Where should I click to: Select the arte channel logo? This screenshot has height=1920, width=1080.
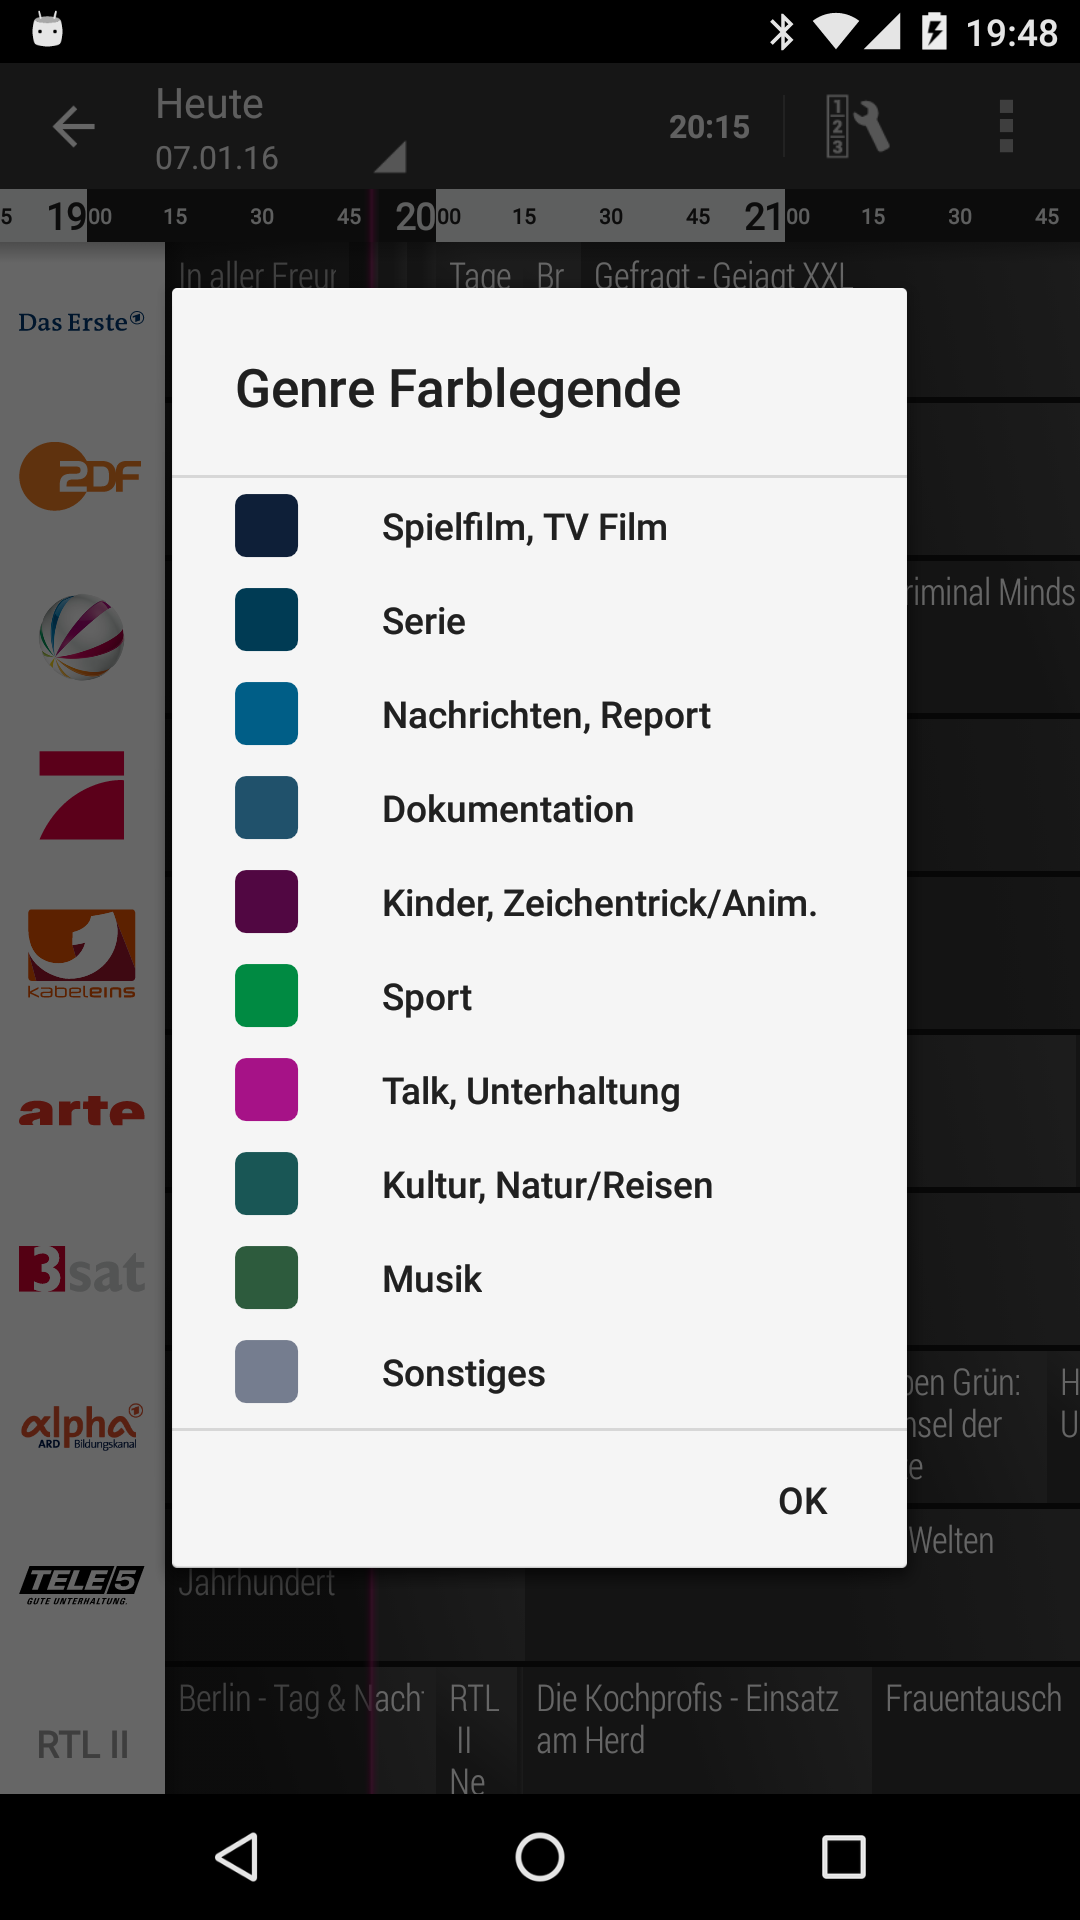(82, 1111)
